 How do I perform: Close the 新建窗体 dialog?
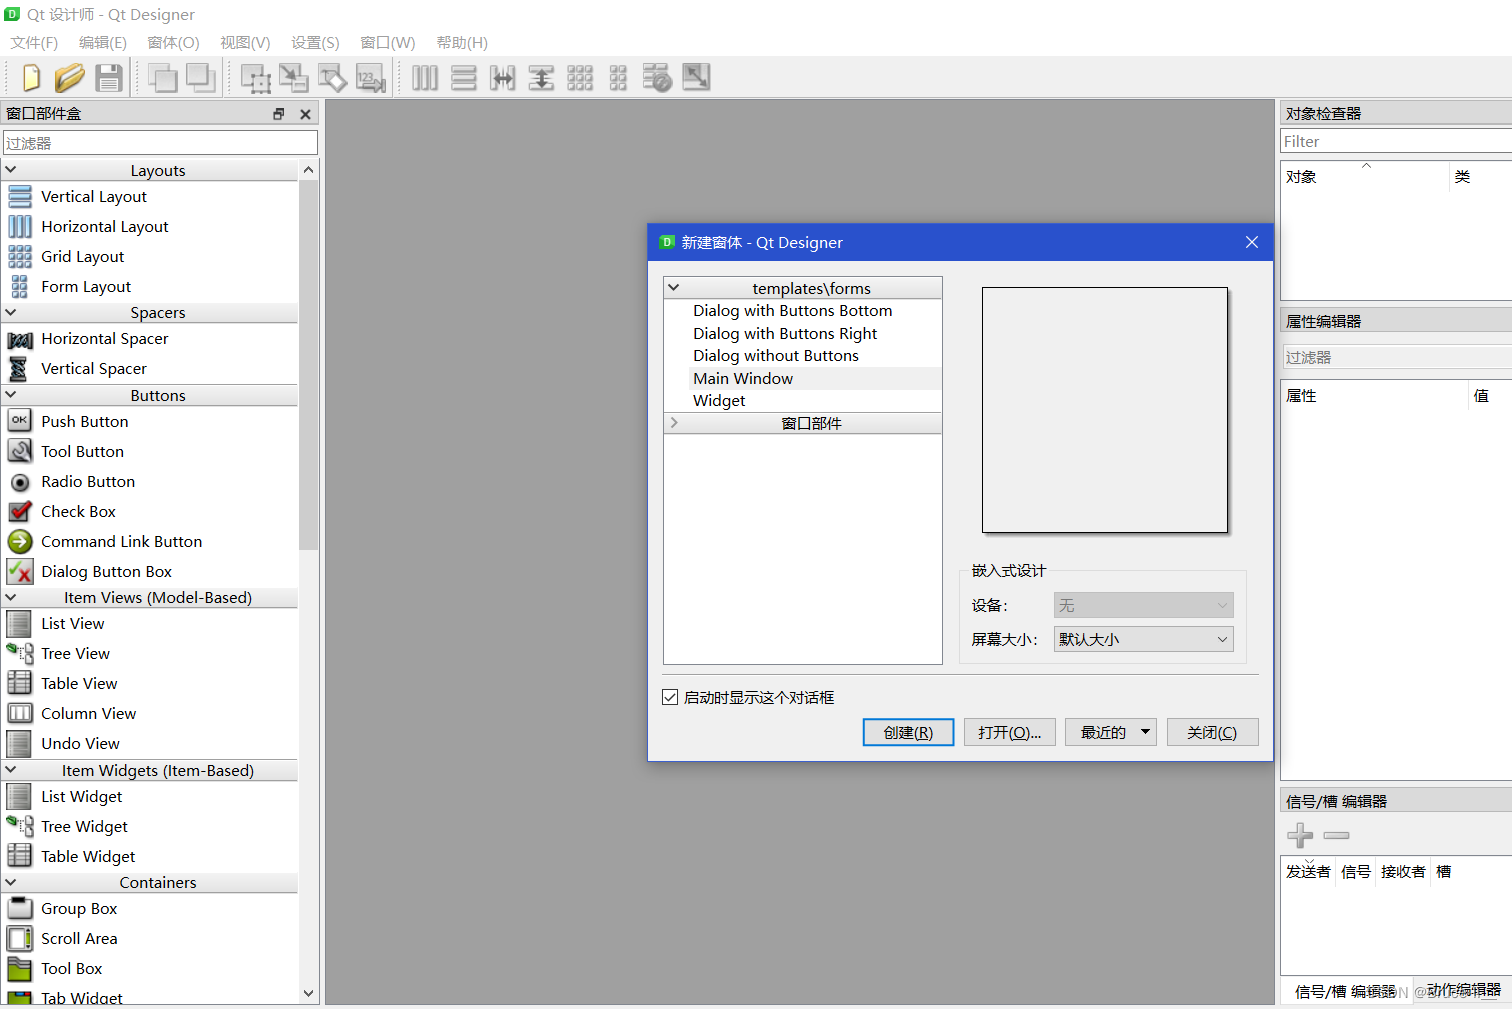1251,242
